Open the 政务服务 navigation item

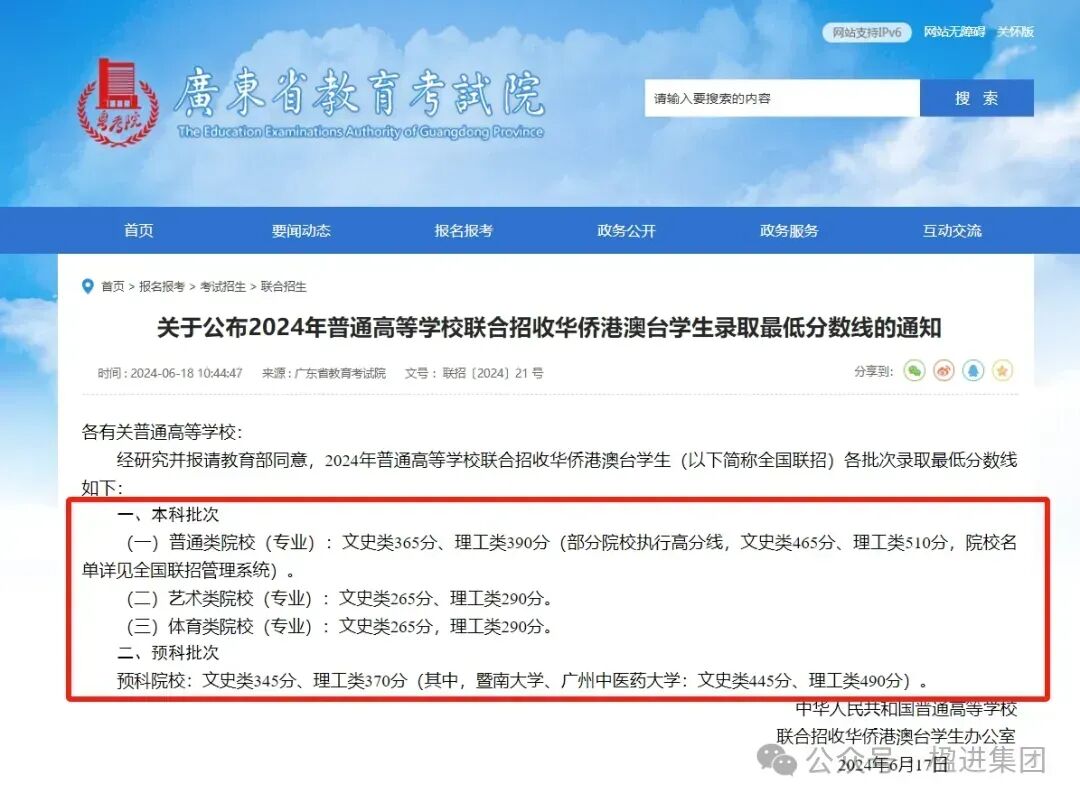point(789,231)
